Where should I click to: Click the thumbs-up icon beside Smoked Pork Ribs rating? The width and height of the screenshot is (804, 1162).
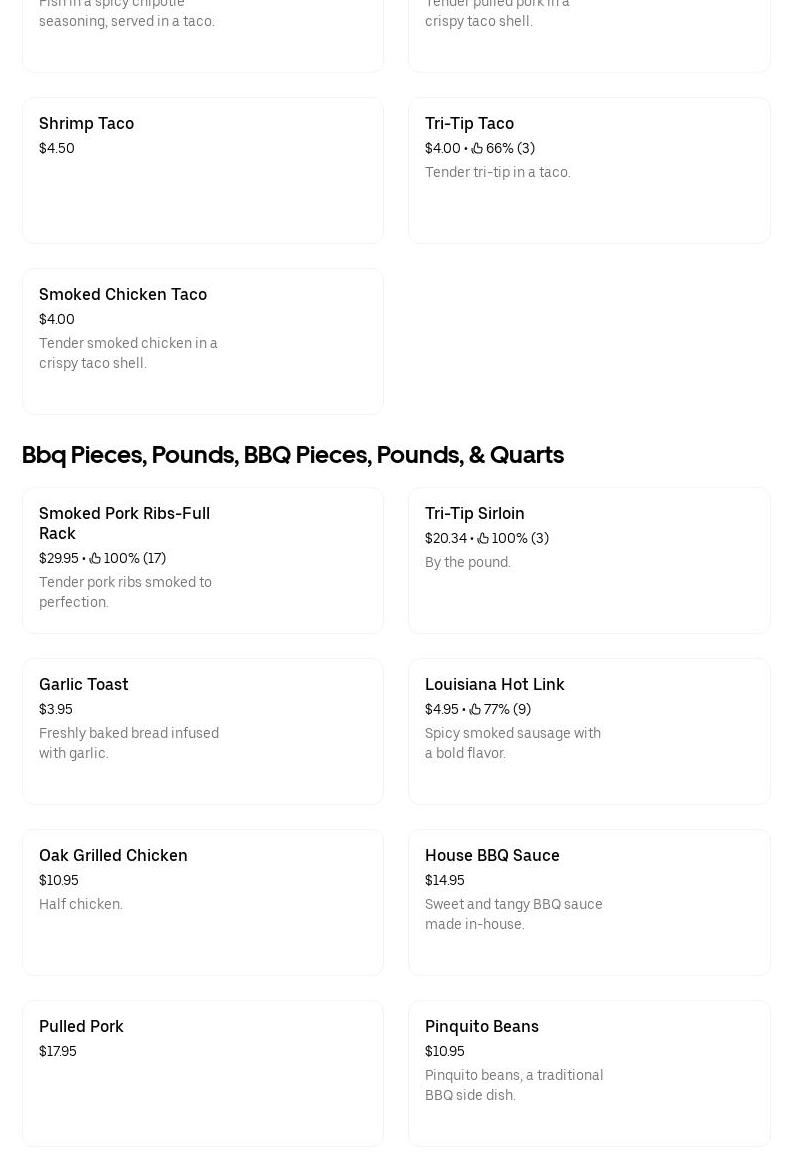pos(95,558)
